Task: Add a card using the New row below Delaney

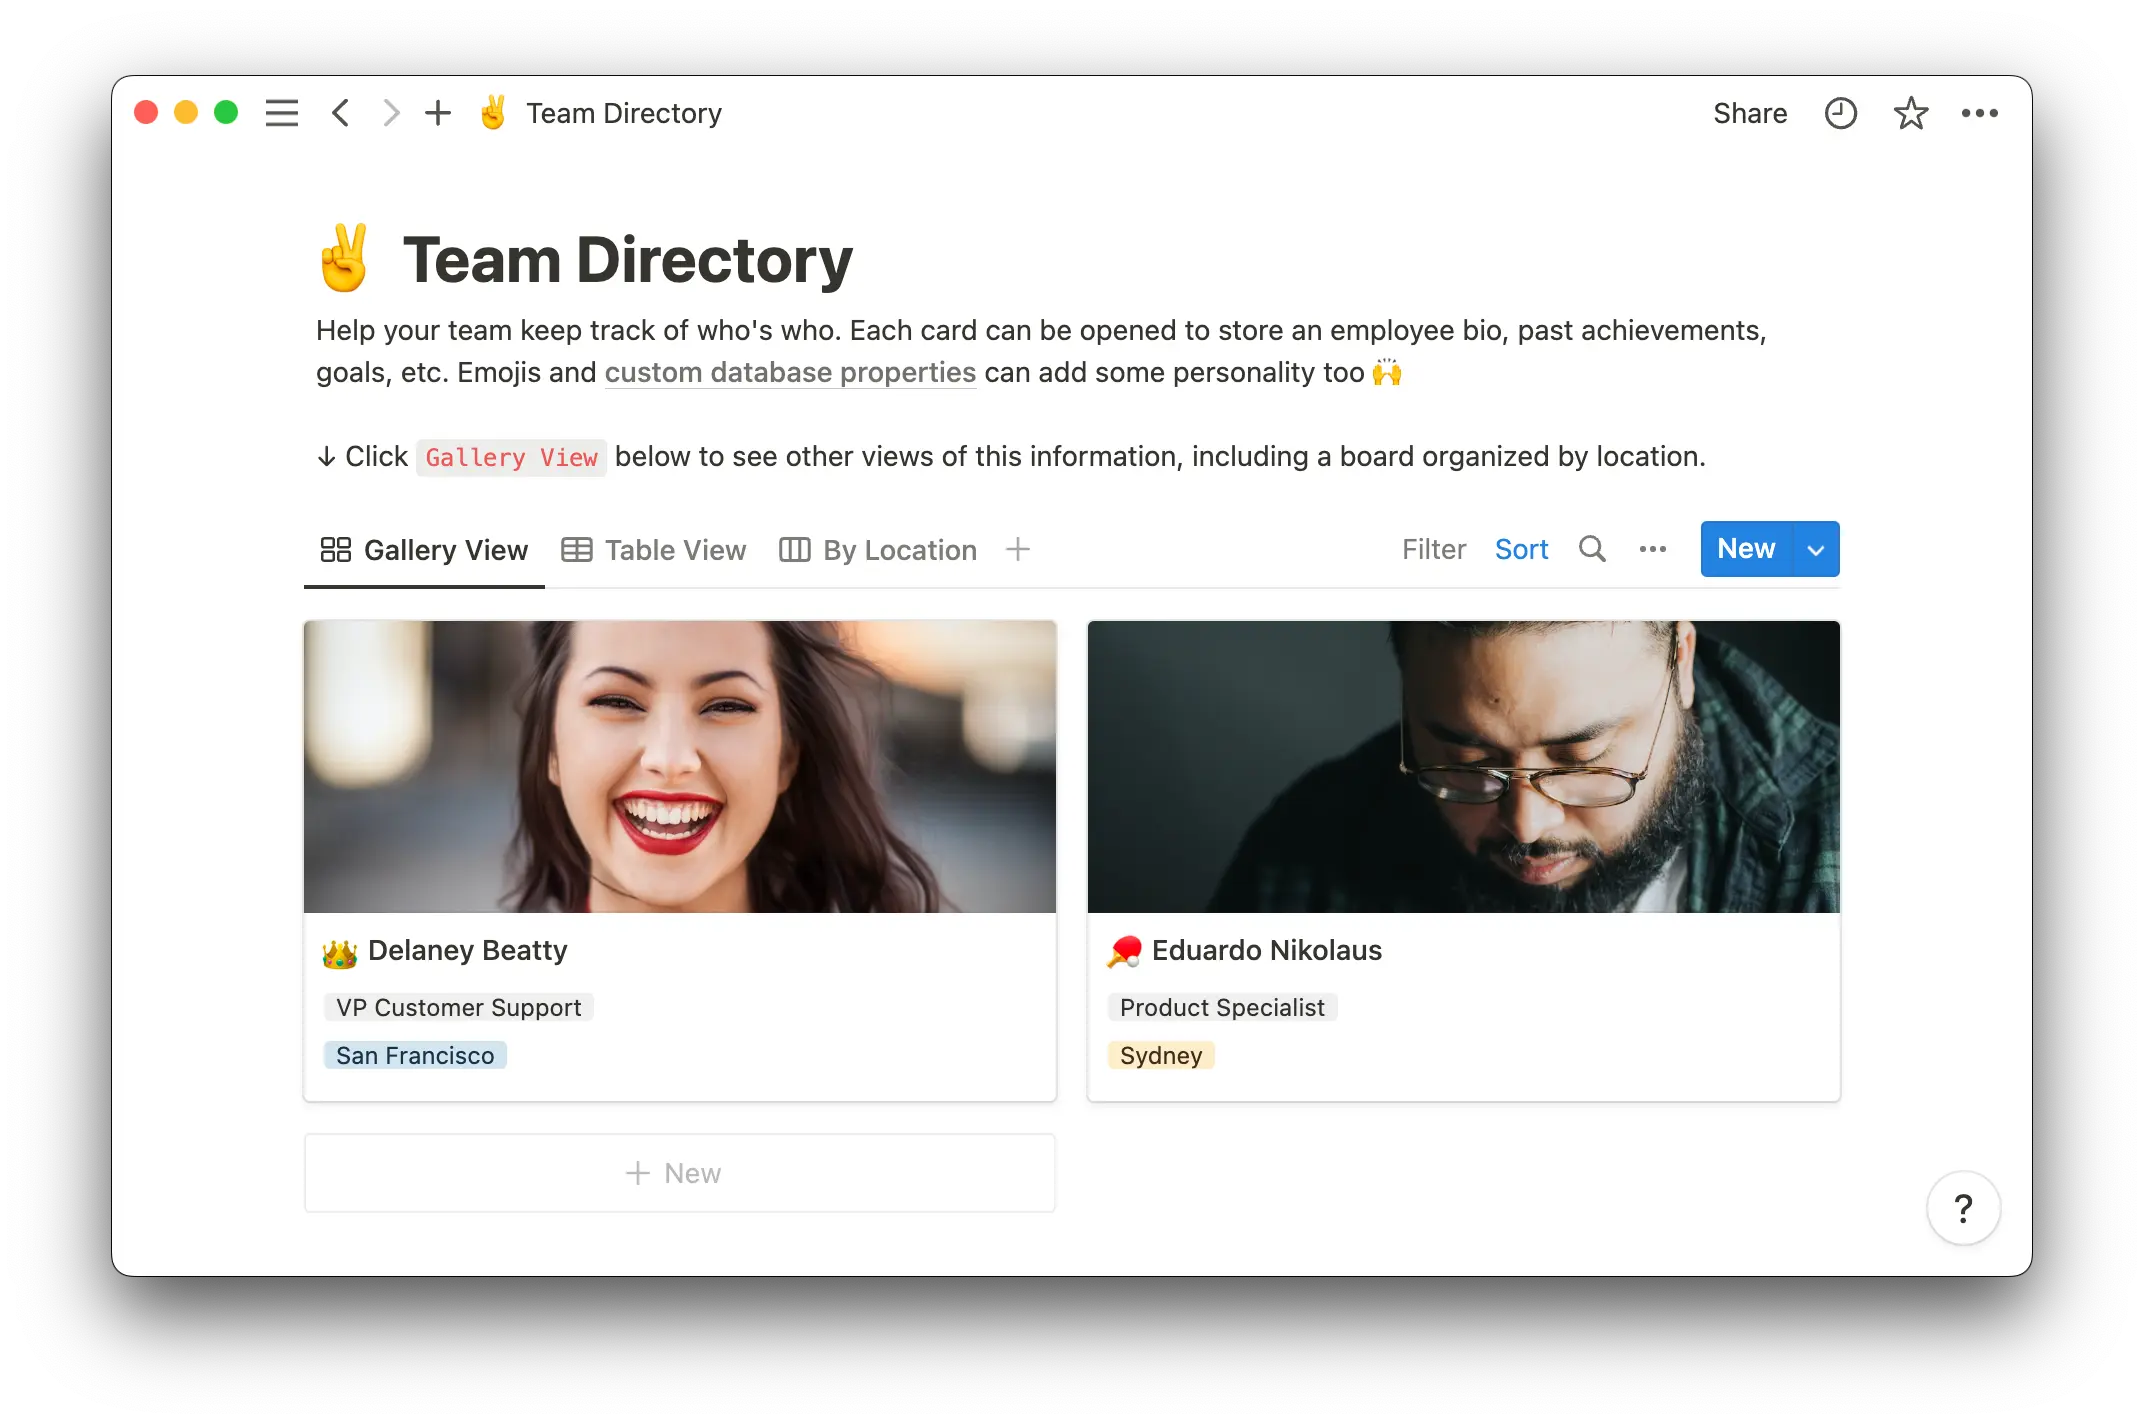Action: pos(679,1172)
